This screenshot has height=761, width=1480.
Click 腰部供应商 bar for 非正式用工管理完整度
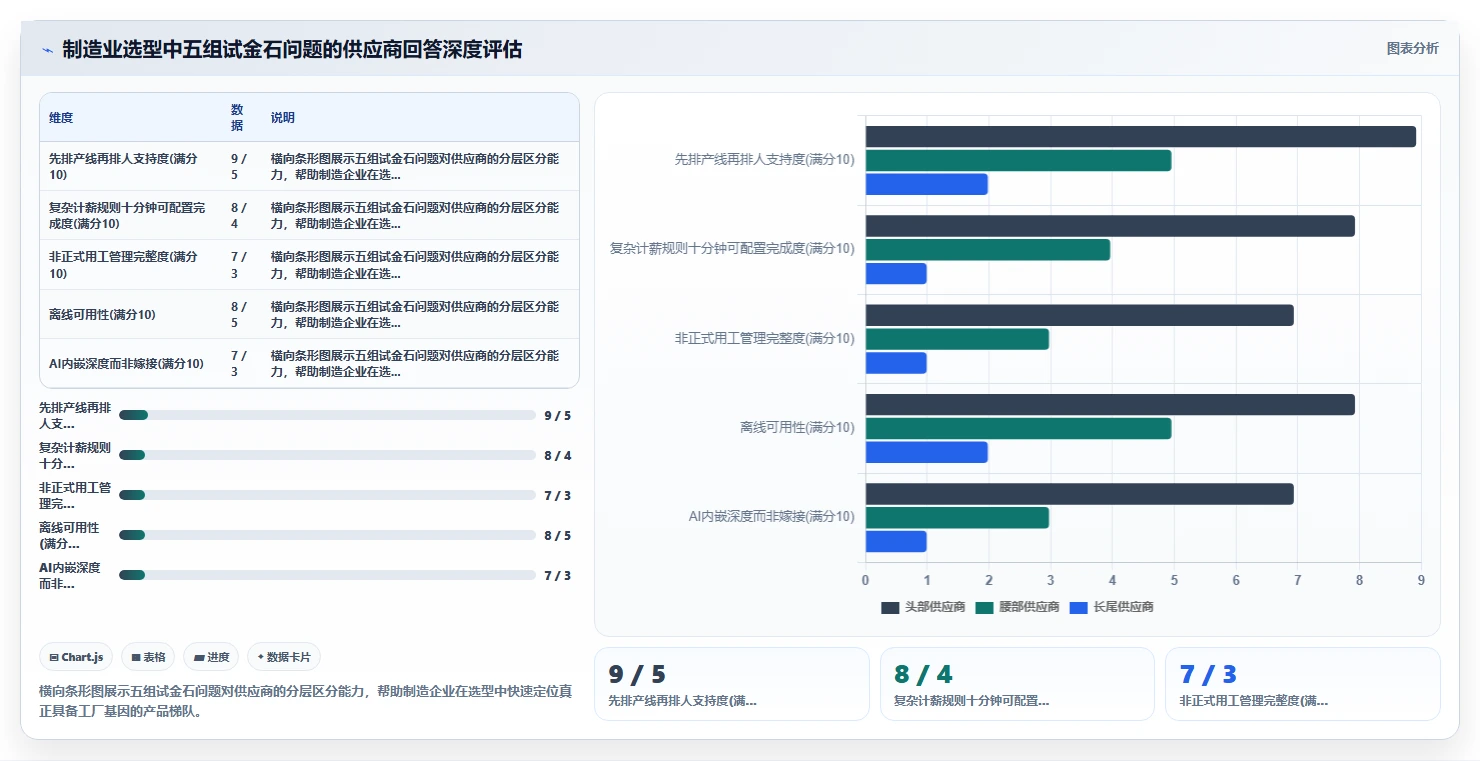point(957,339)
